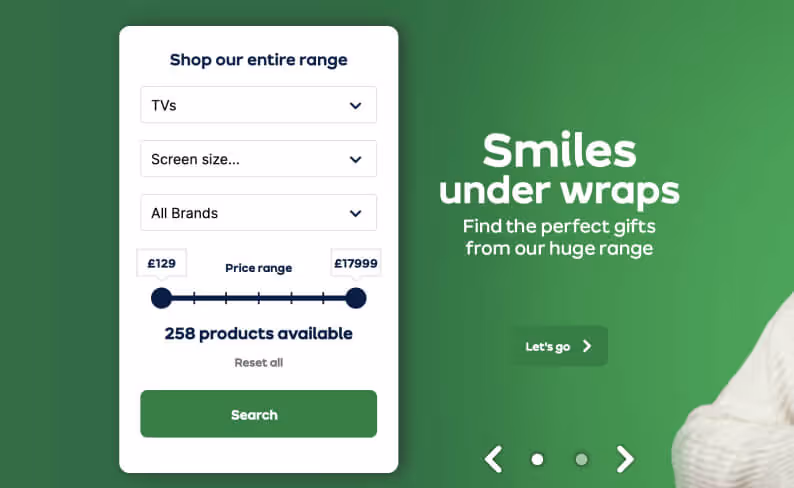This screenshot has height=488, width=794.
Task: Click the middle of the price range track
Action: (259, 298)
